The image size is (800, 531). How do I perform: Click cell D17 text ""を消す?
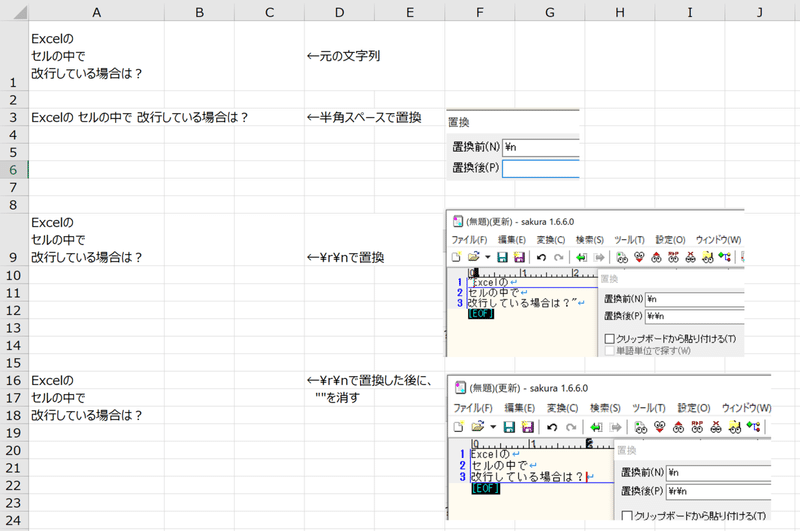pyautogui.click(x=337, y=397)
